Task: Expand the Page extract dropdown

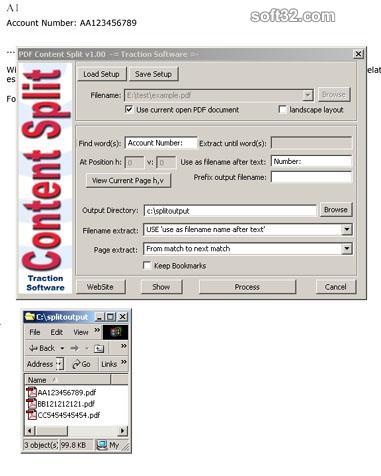Action: click(347, 249)
